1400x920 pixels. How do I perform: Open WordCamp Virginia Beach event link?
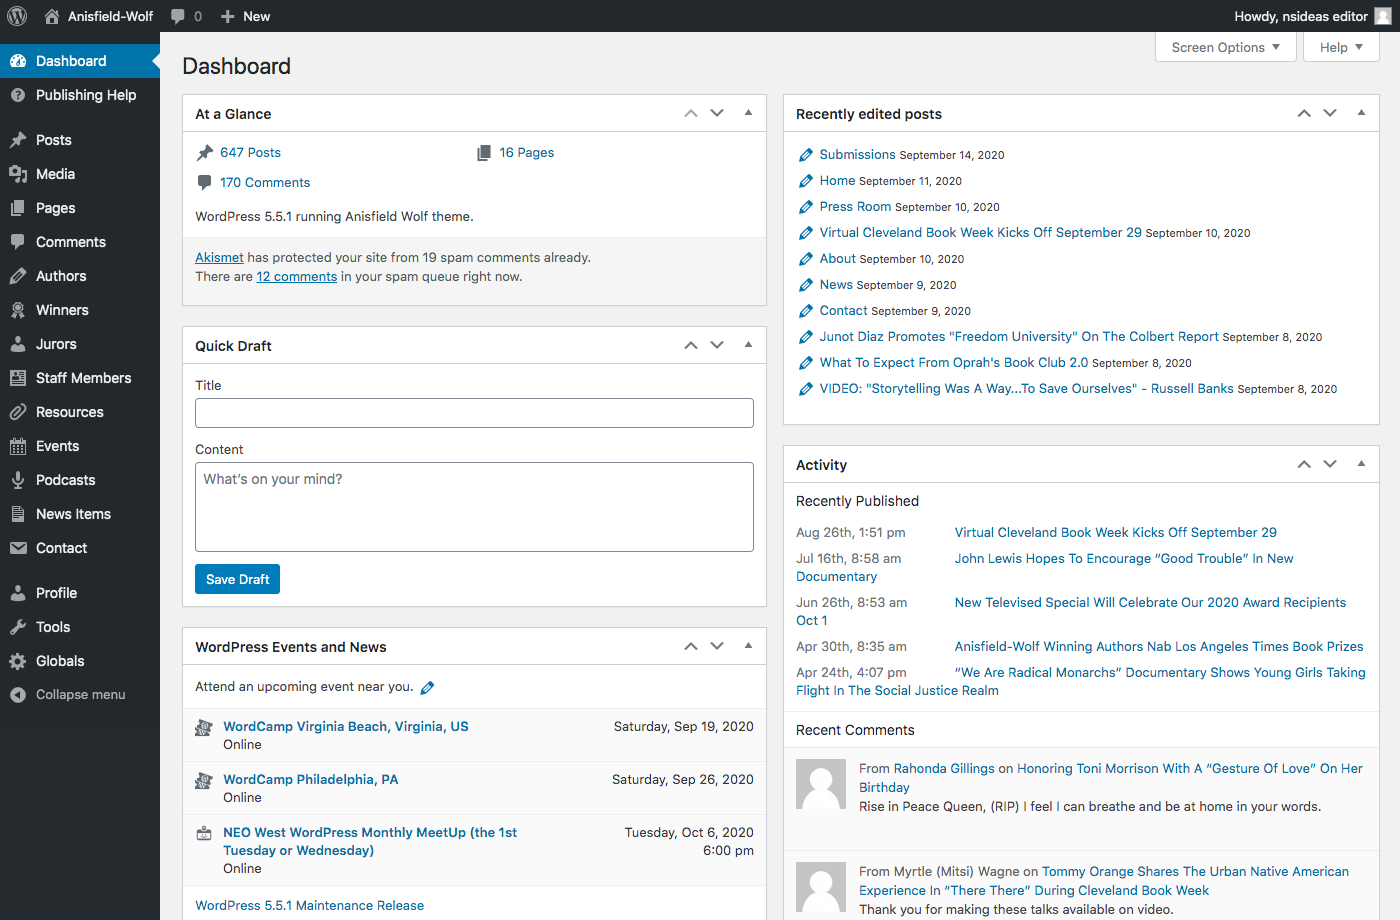pyautogui.click(x=346, y=727)
